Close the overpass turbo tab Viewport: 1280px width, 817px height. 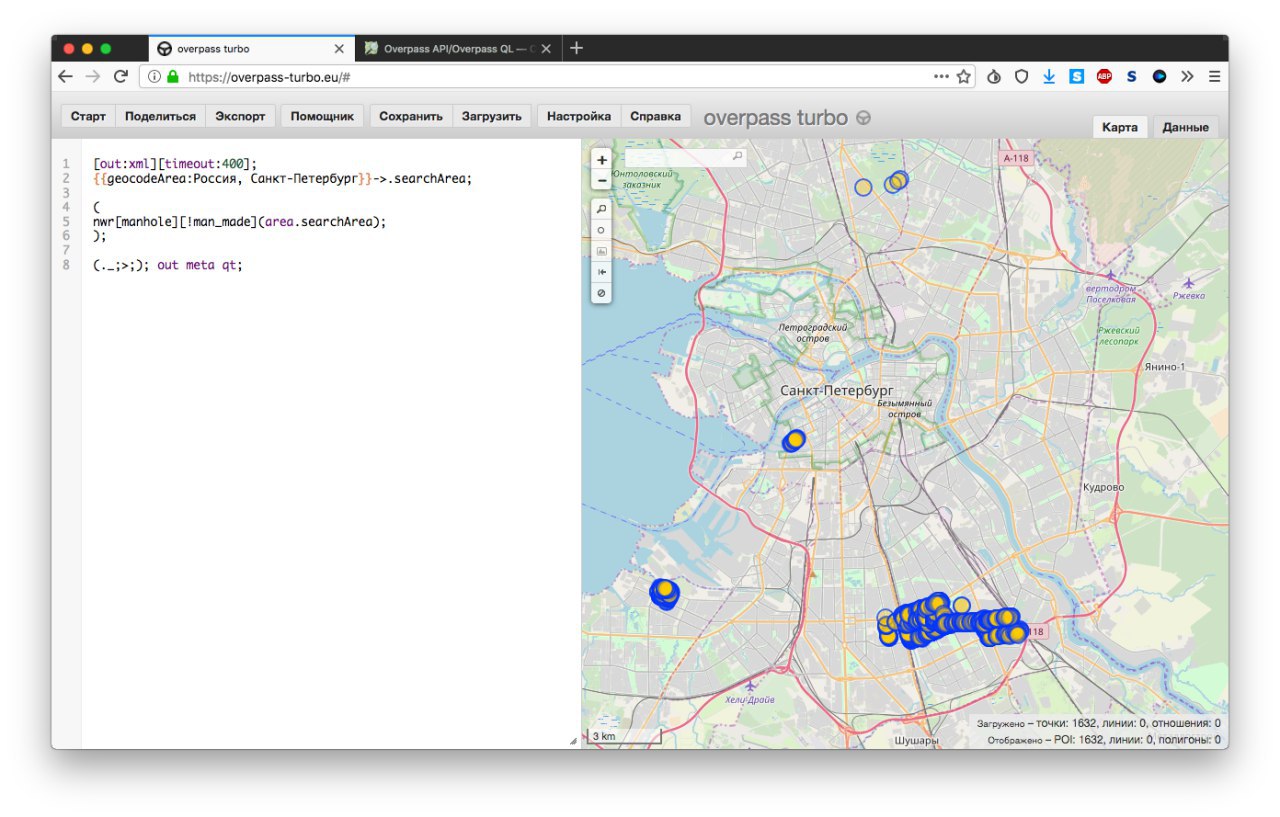[339, 48]
